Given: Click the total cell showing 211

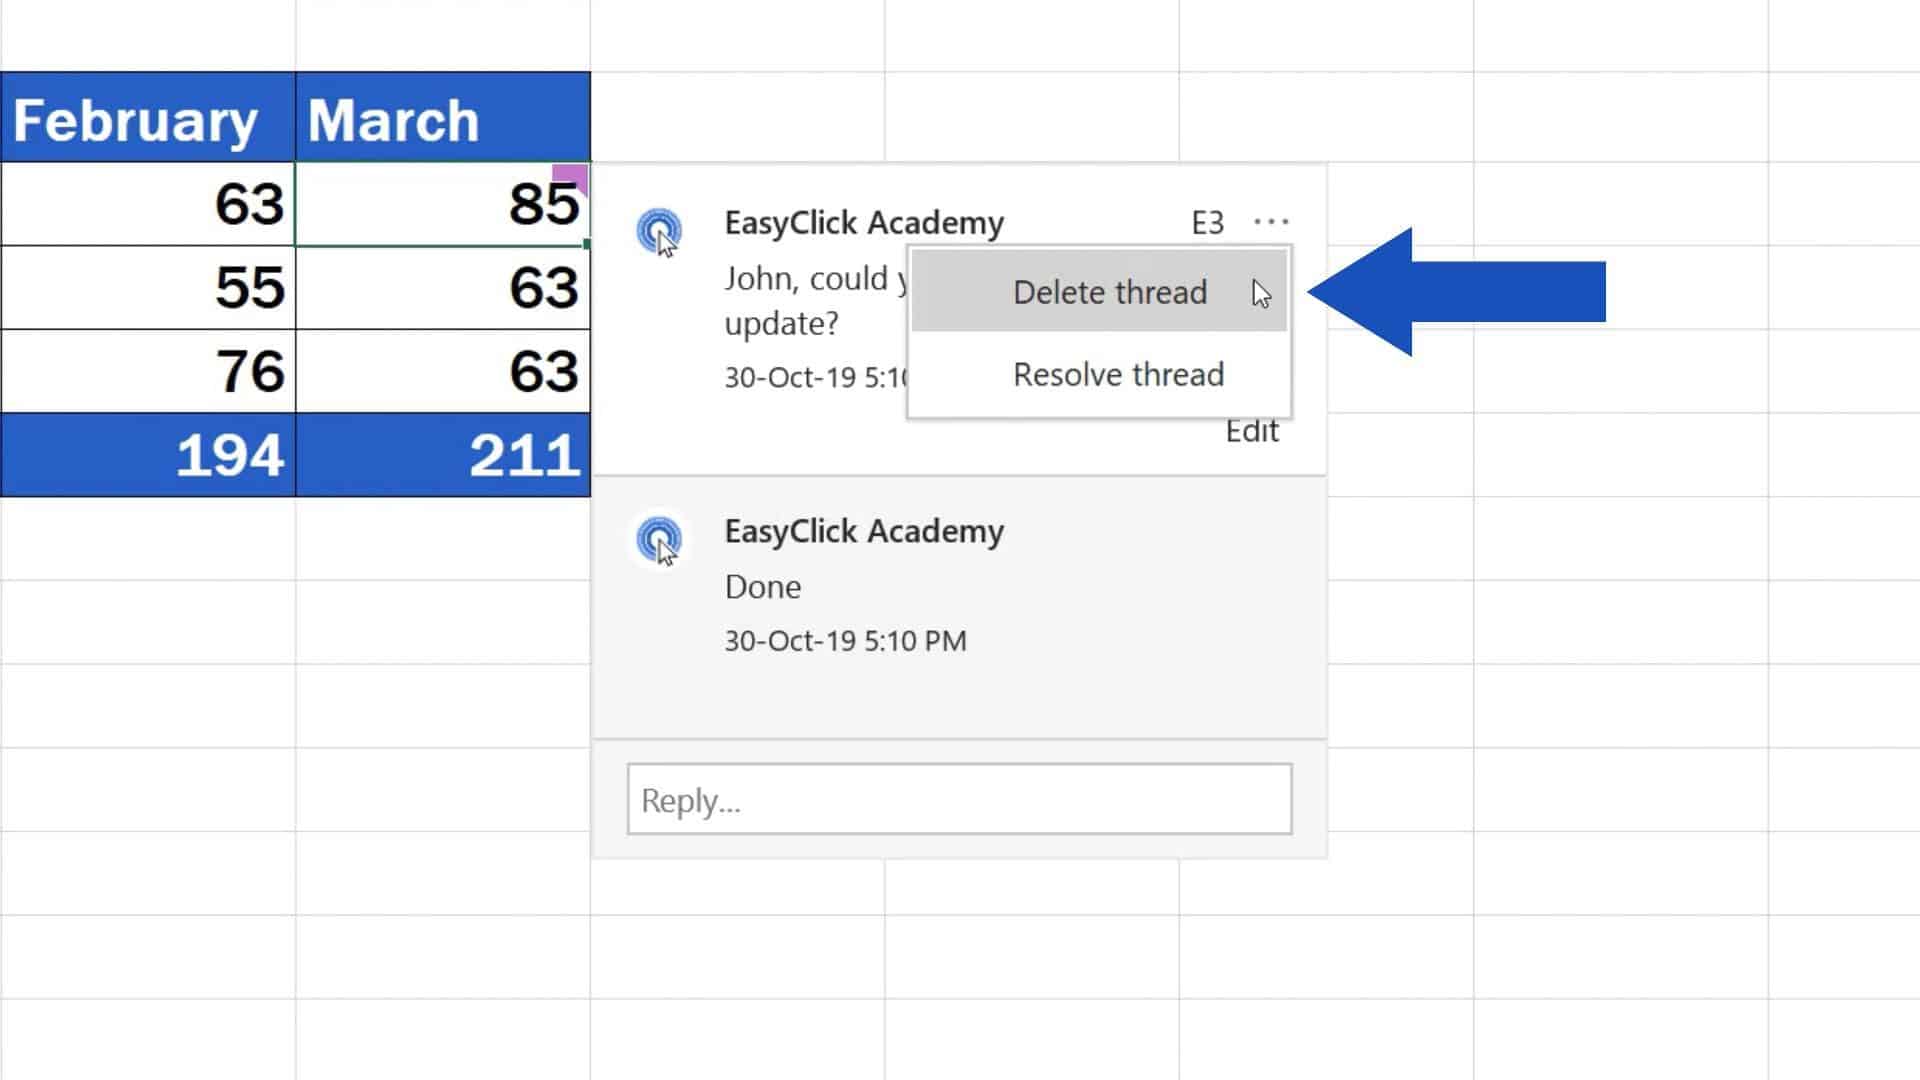Looking at the screenshot, I should 443,455.
